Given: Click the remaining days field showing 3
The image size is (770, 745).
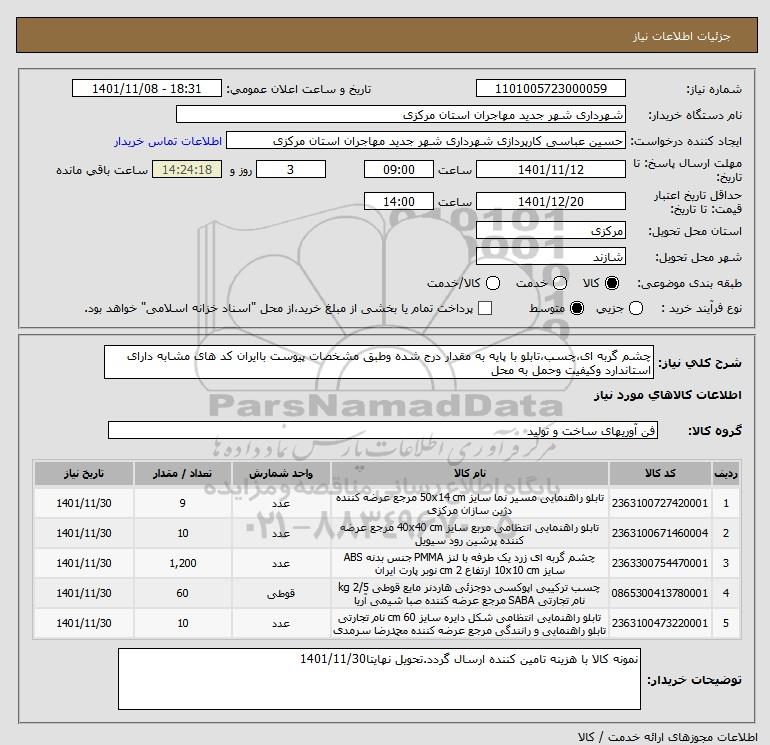Looking at the screenshot, I should coord(291,169).
